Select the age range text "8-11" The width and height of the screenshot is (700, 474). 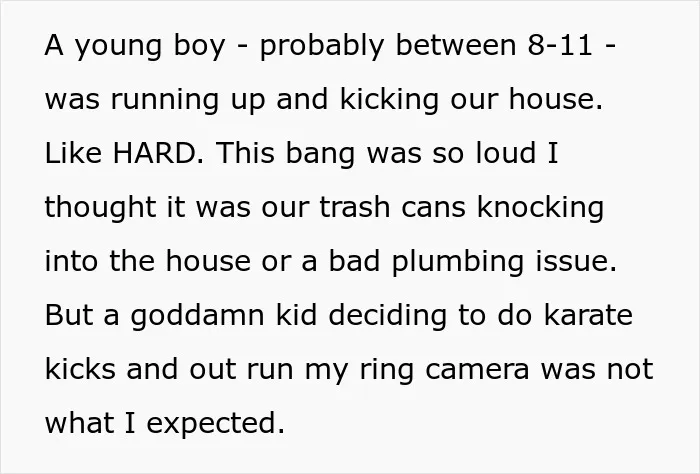(560, 45)
